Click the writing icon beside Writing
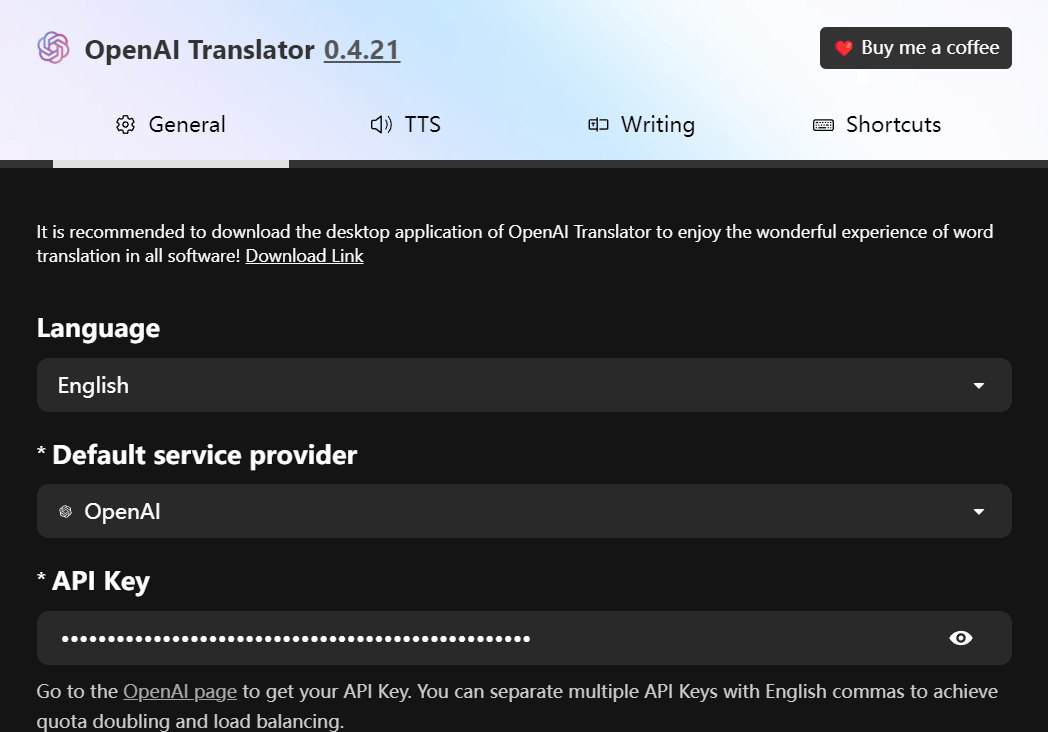 tap(598, 125)
